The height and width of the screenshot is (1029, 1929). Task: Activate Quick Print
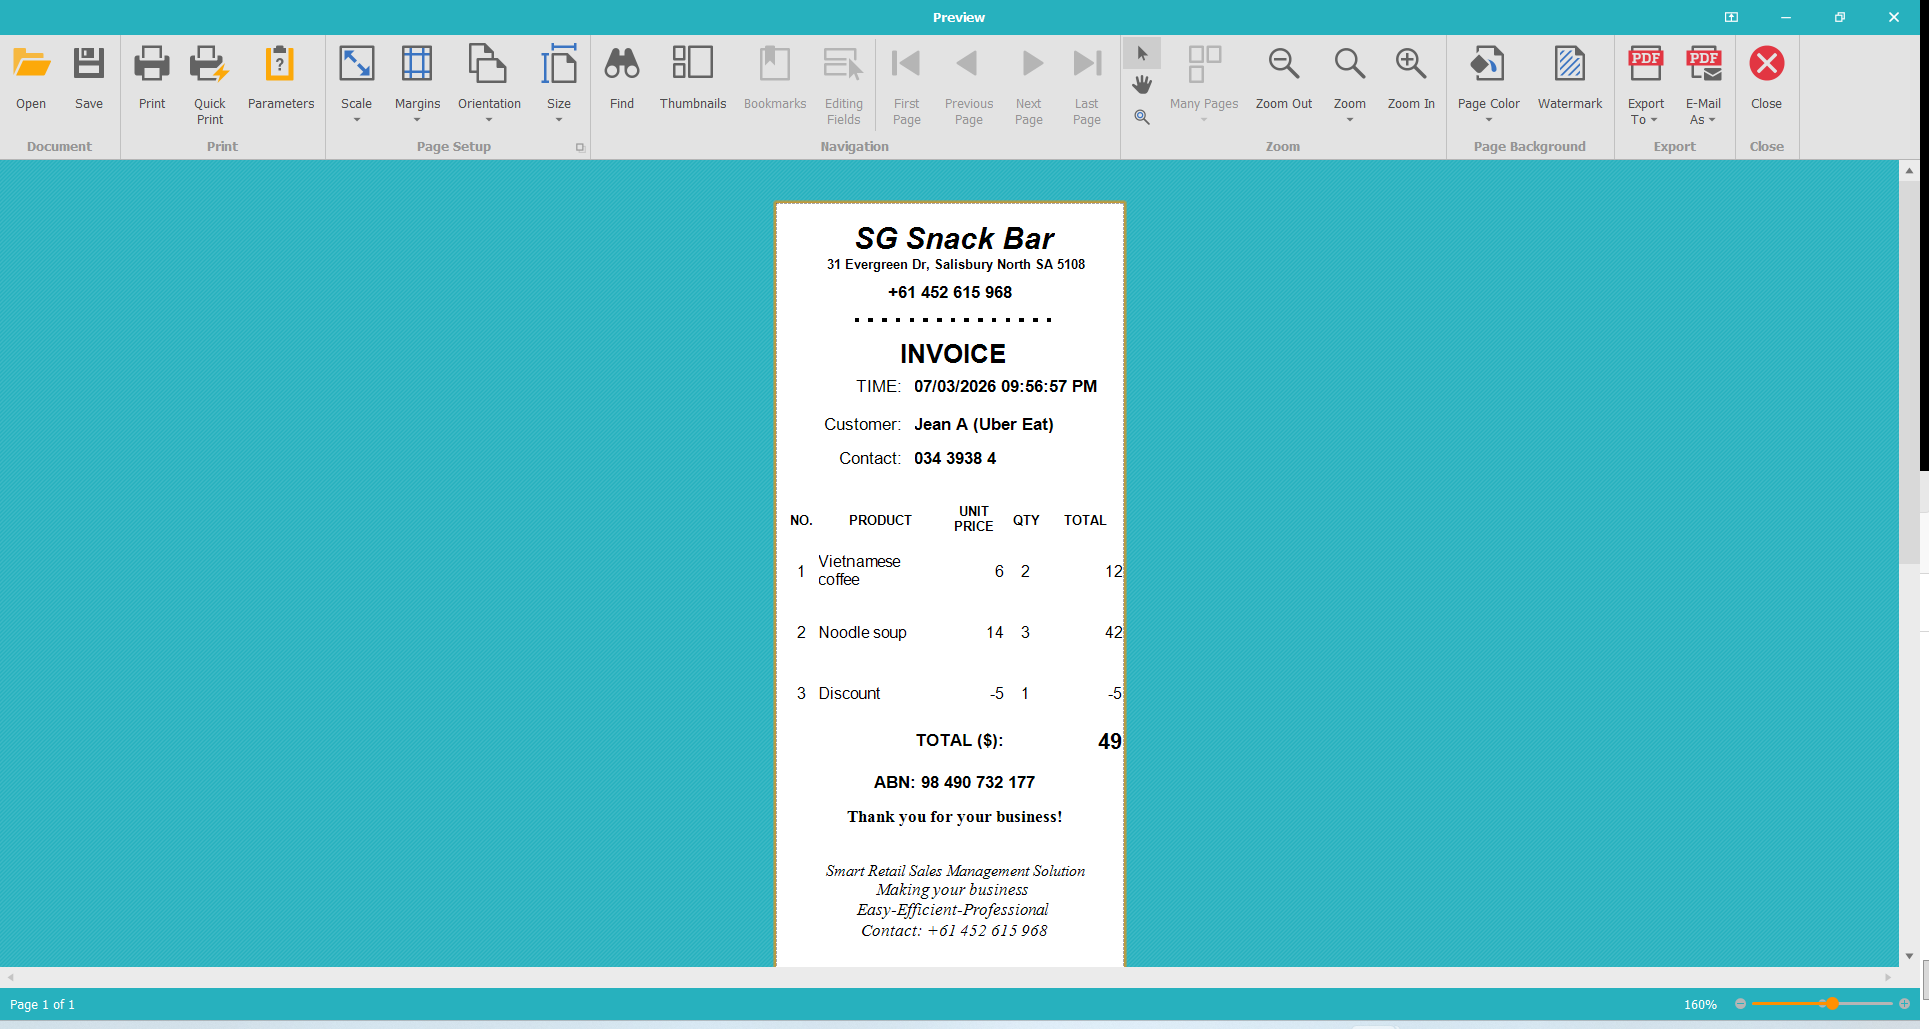(x=209, y=80)
